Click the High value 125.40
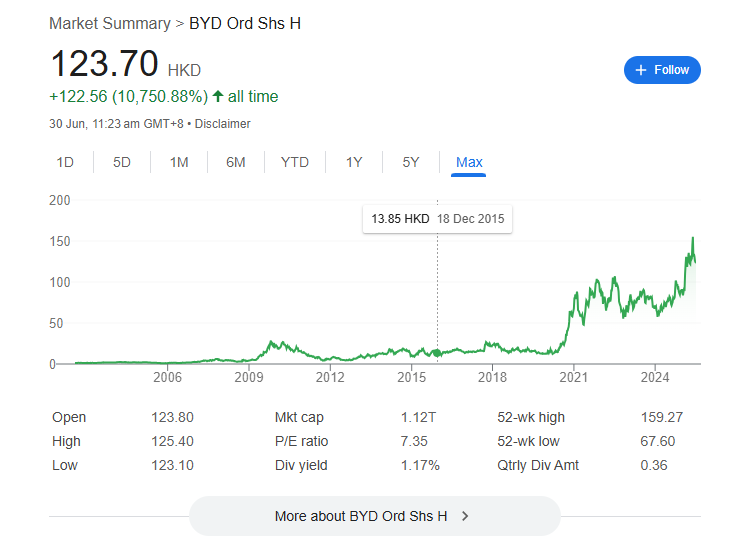The image size is (751, 559). [x=172, y=441]
